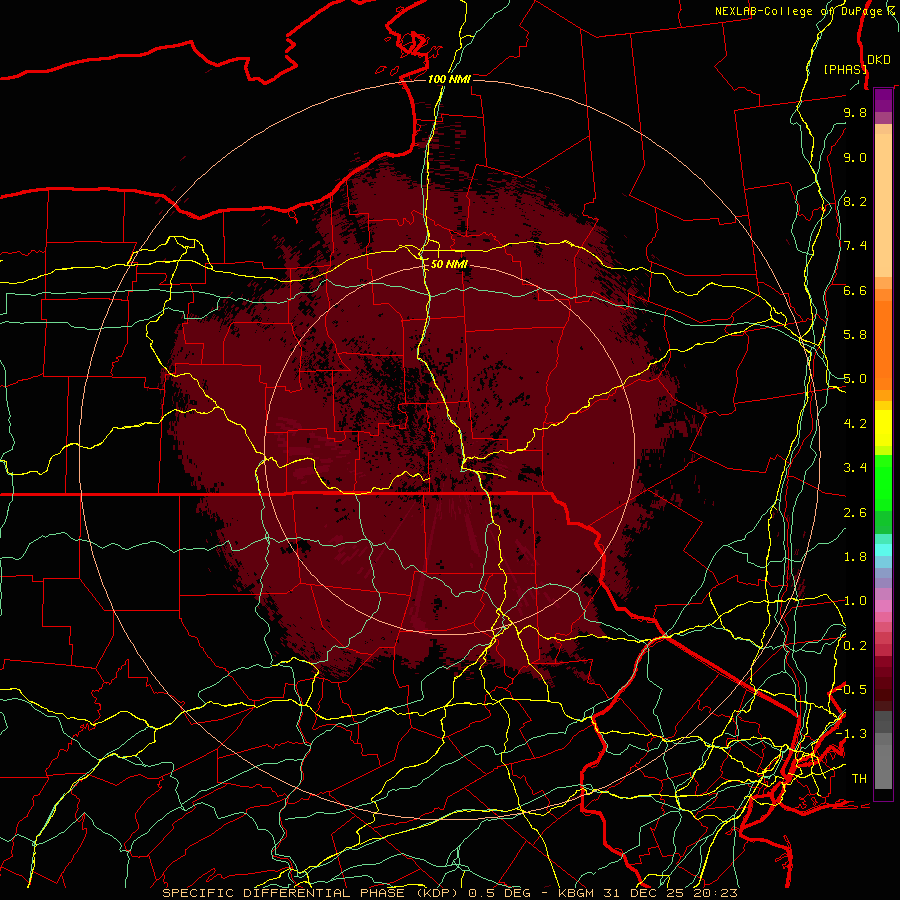This screenshot has height=900, width=900.
Task: Click the 50 NMI range ring label
Action: [449, 265]
